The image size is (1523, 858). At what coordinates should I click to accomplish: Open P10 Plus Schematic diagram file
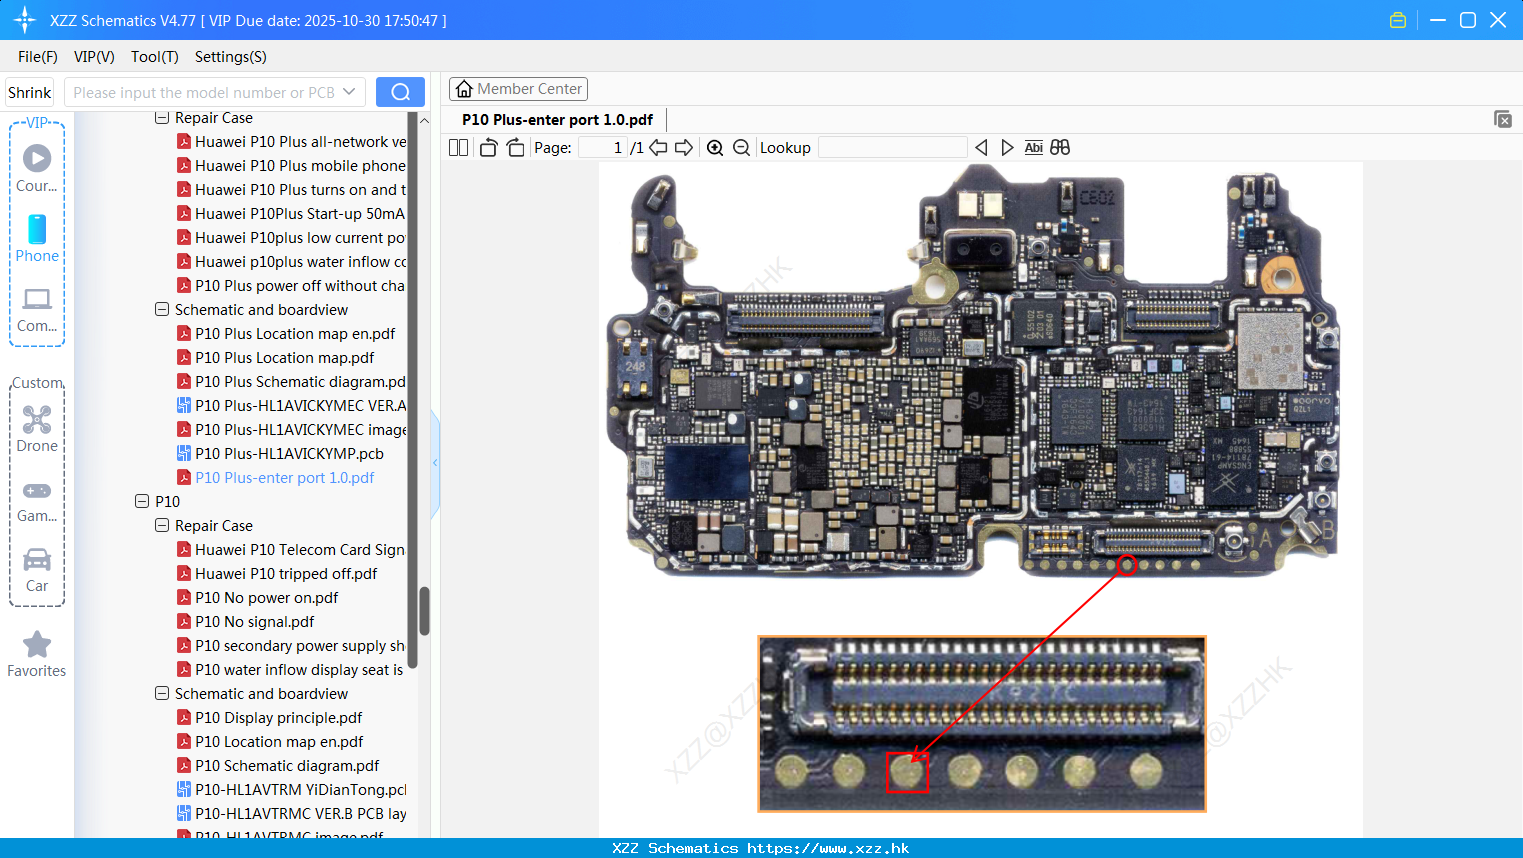291,382
